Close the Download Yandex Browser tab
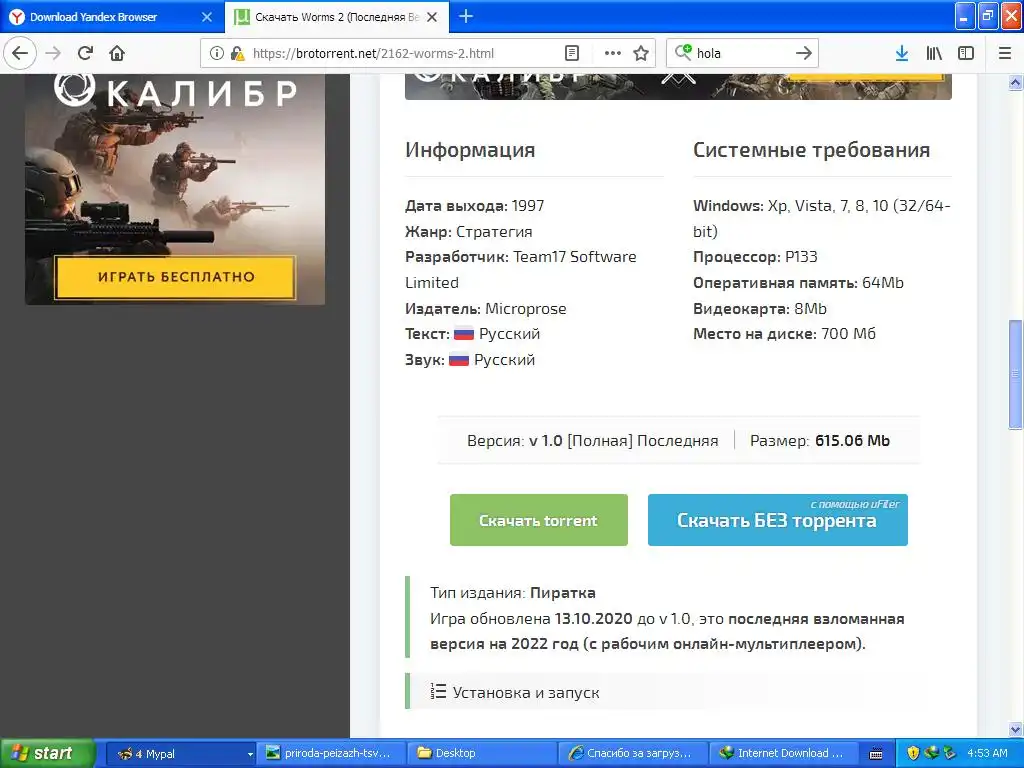Image resolution: width=1024 pixels, height=768 pixels. click(206, 17)
